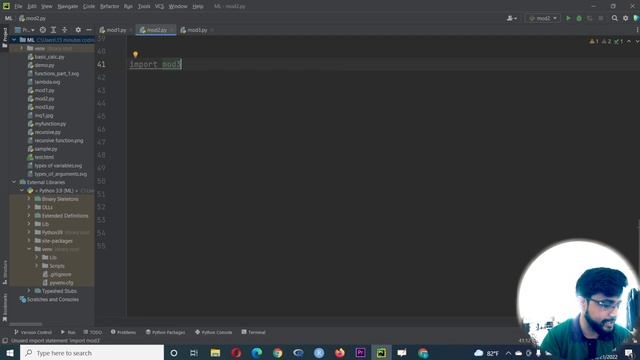
Task: Open the Problems tool window
Action: 123,332
